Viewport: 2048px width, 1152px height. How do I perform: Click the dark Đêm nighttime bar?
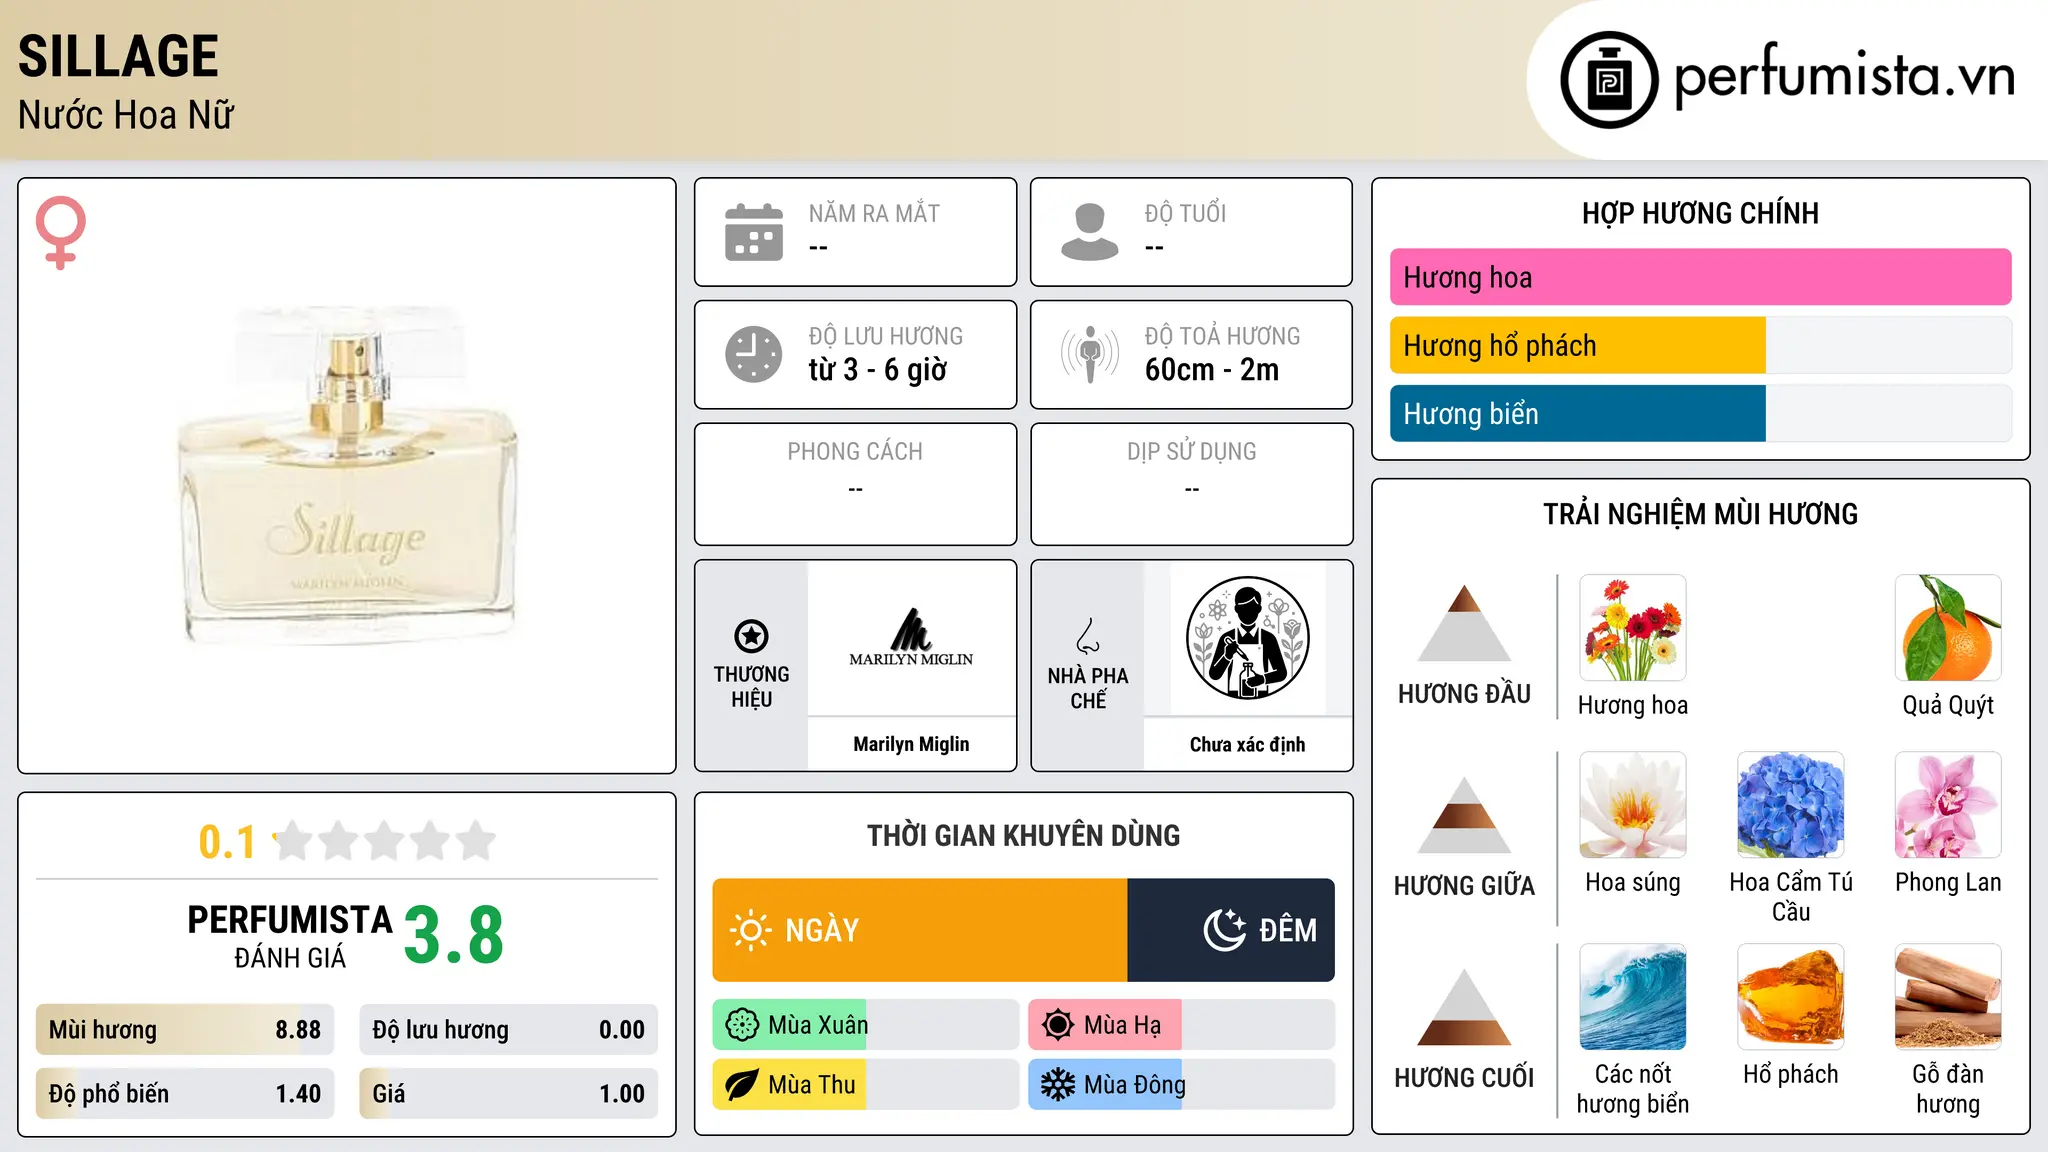point(1231,930)
